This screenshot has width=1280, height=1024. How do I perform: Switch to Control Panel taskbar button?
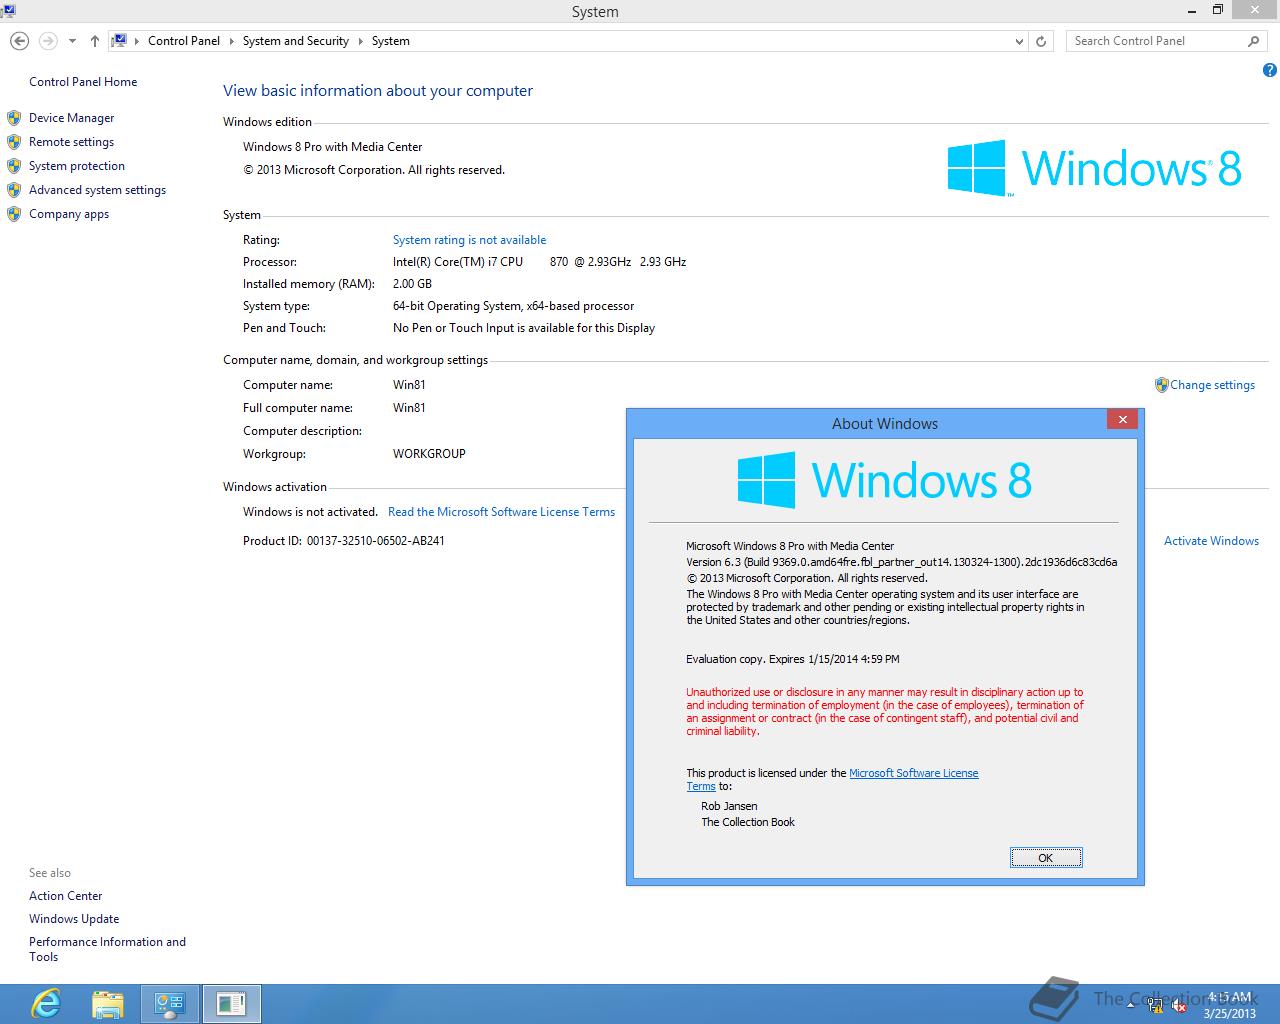click(170, 1003)
